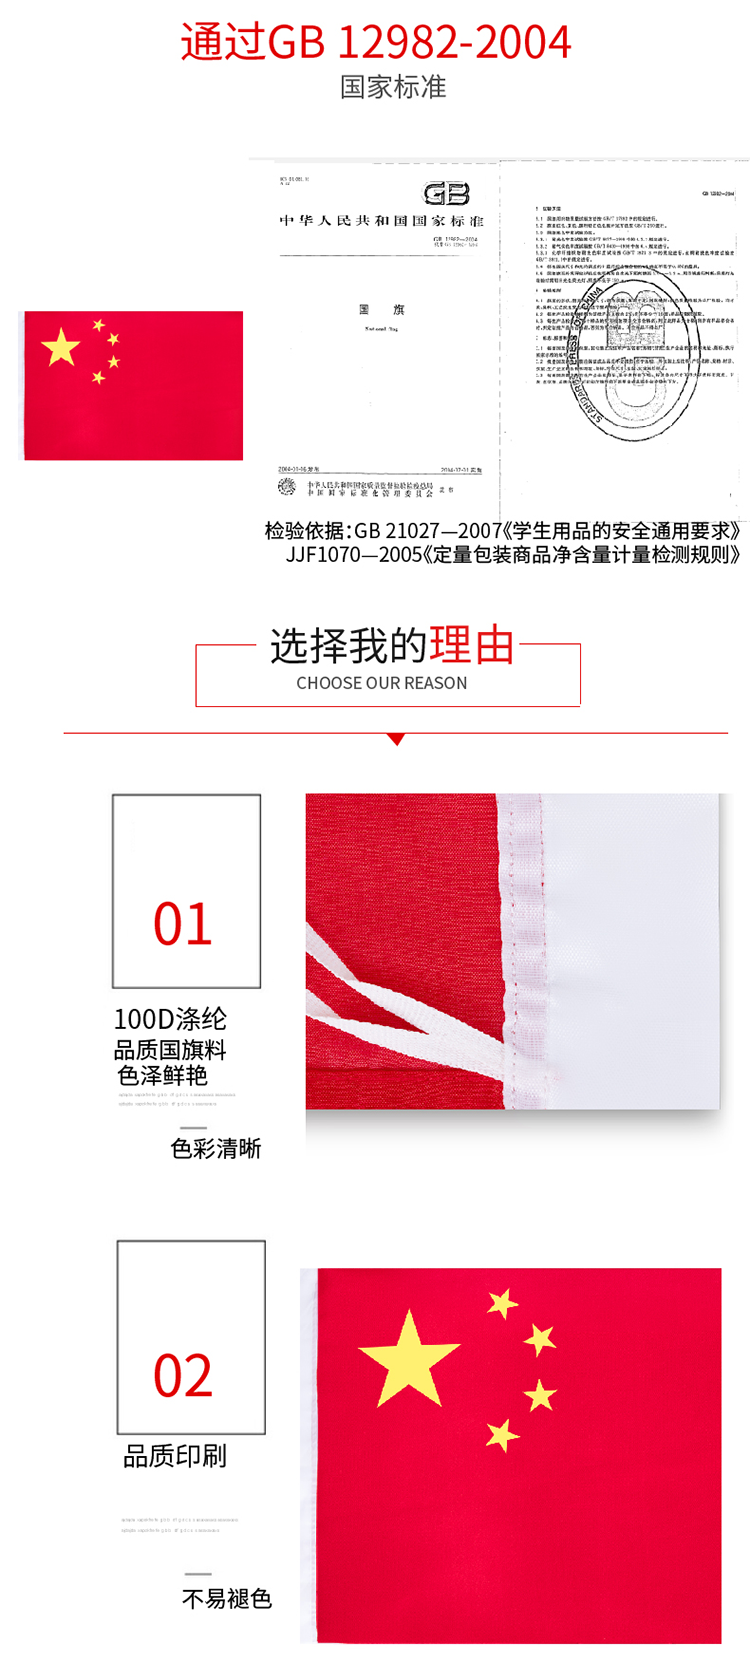Image resolution: width=750 pixels, height=1677 pixels.
Task: Click the JJF1070—2005 rule text line
Action: click(x=514, y=555)
